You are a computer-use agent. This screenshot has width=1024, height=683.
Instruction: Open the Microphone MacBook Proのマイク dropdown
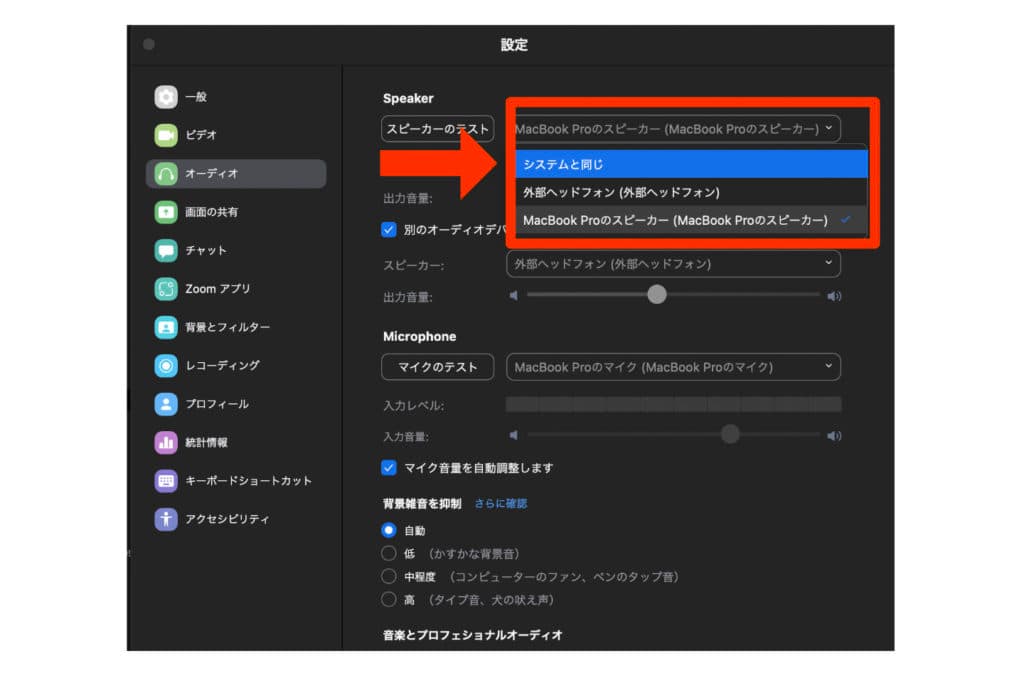[x=673, y=367]
